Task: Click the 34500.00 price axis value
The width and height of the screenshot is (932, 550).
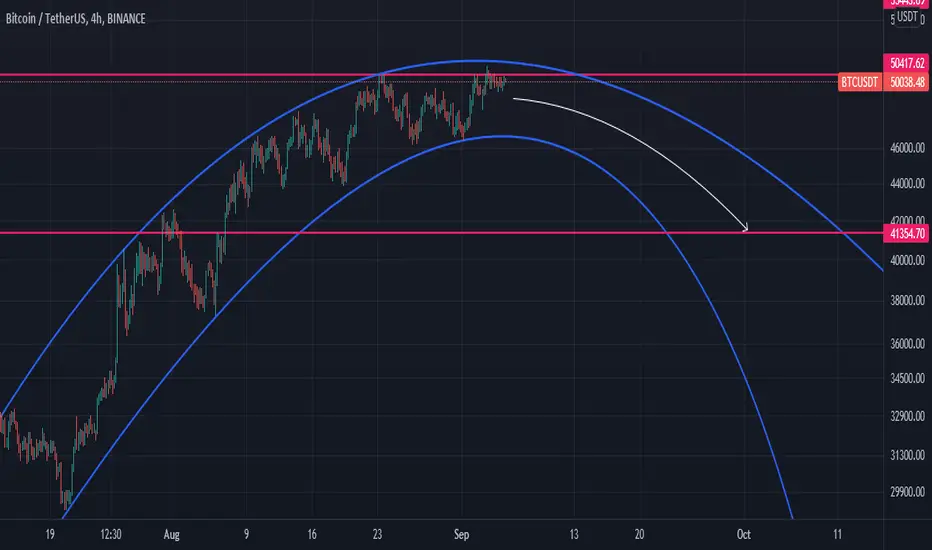Action: (x=907, y=378)
